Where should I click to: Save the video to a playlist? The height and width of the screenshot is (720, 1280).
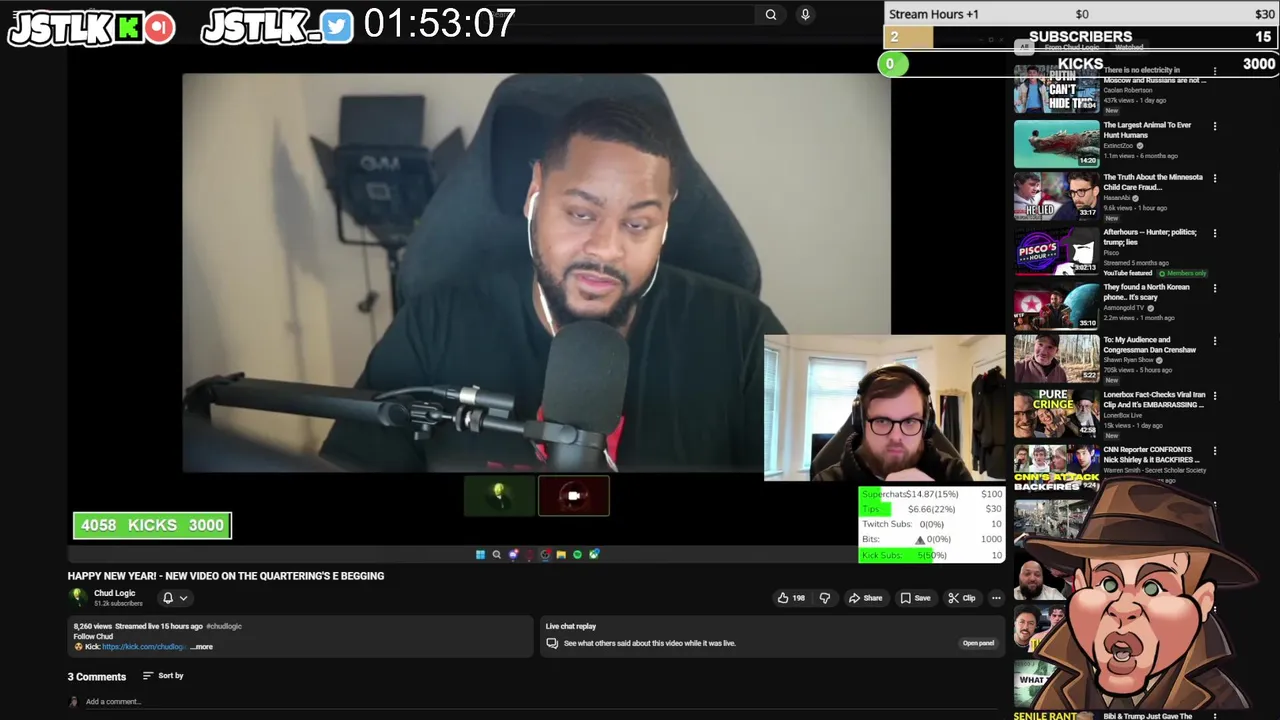pyautogui.click(x=915, y=598)
